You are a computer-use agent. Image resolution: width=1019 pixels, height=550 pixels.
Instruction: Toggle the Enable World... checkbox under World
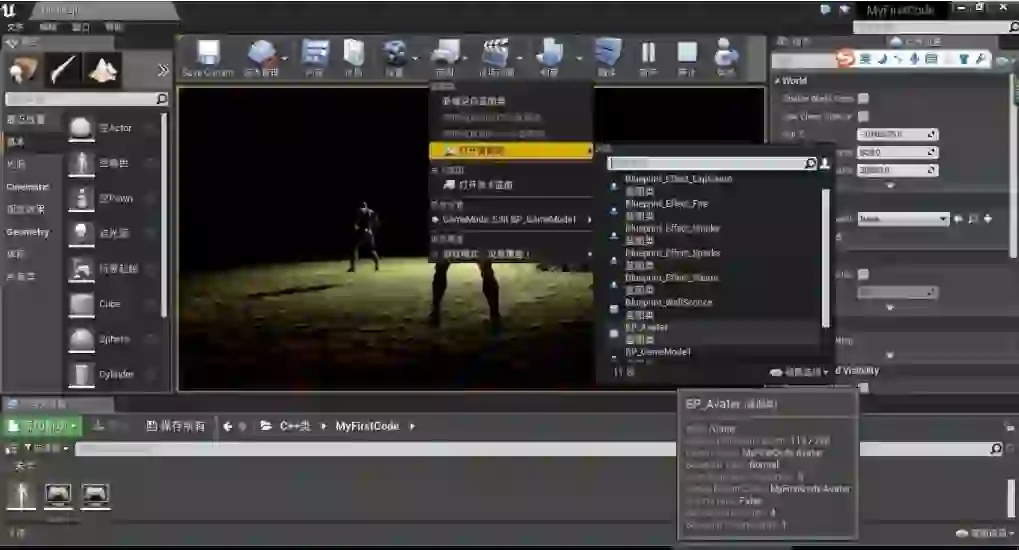coord(863,98)
